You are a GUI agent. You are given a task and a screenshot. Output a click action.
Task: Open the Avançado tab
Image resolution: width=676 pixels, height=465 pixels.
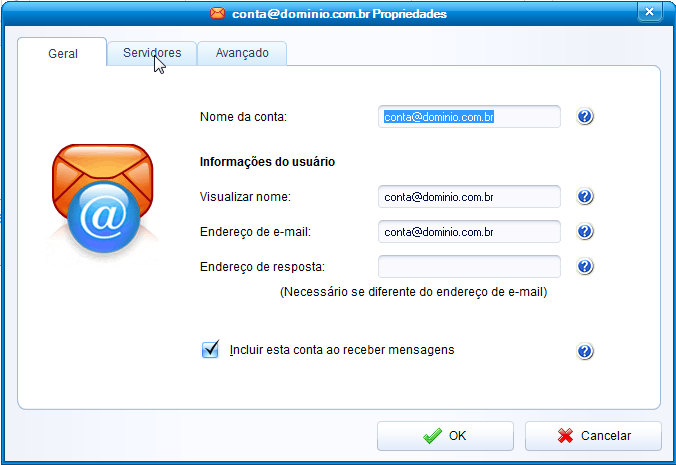click(242, 53)
